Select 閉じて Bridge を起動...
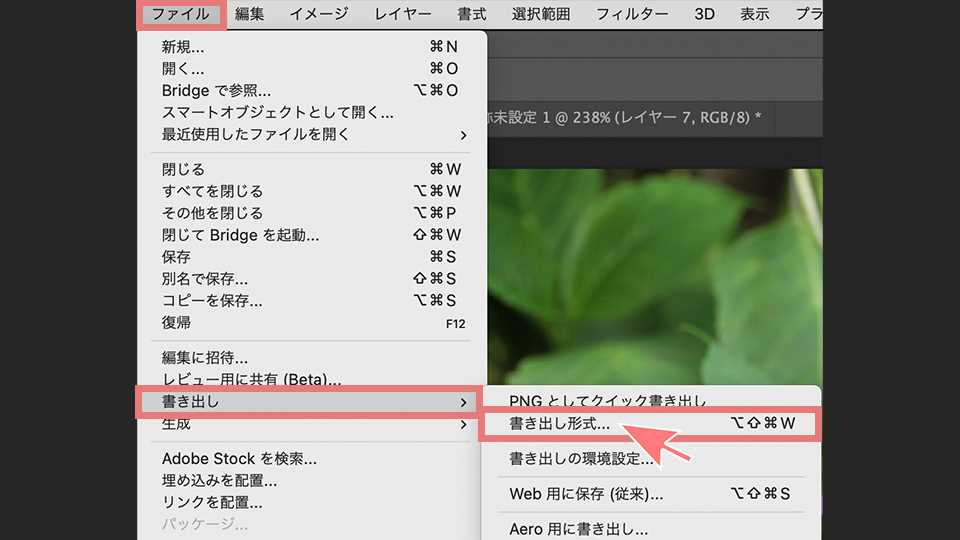 tap(312, 235)
